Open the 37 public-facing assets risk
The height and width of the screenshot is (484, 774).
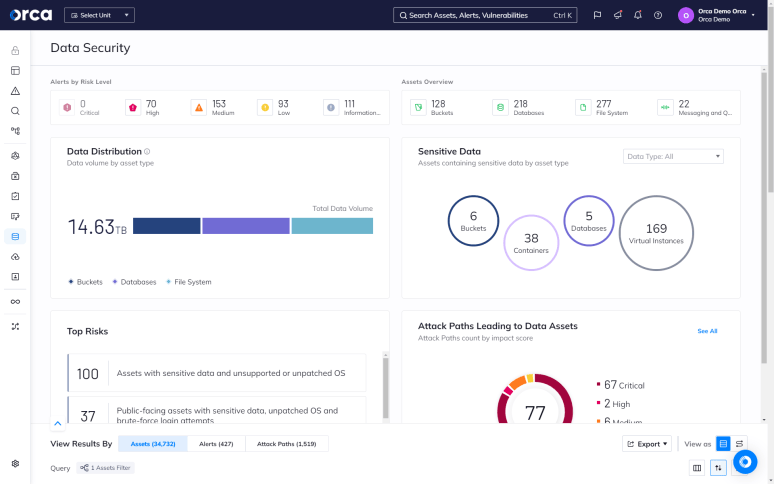coord(217,410)
